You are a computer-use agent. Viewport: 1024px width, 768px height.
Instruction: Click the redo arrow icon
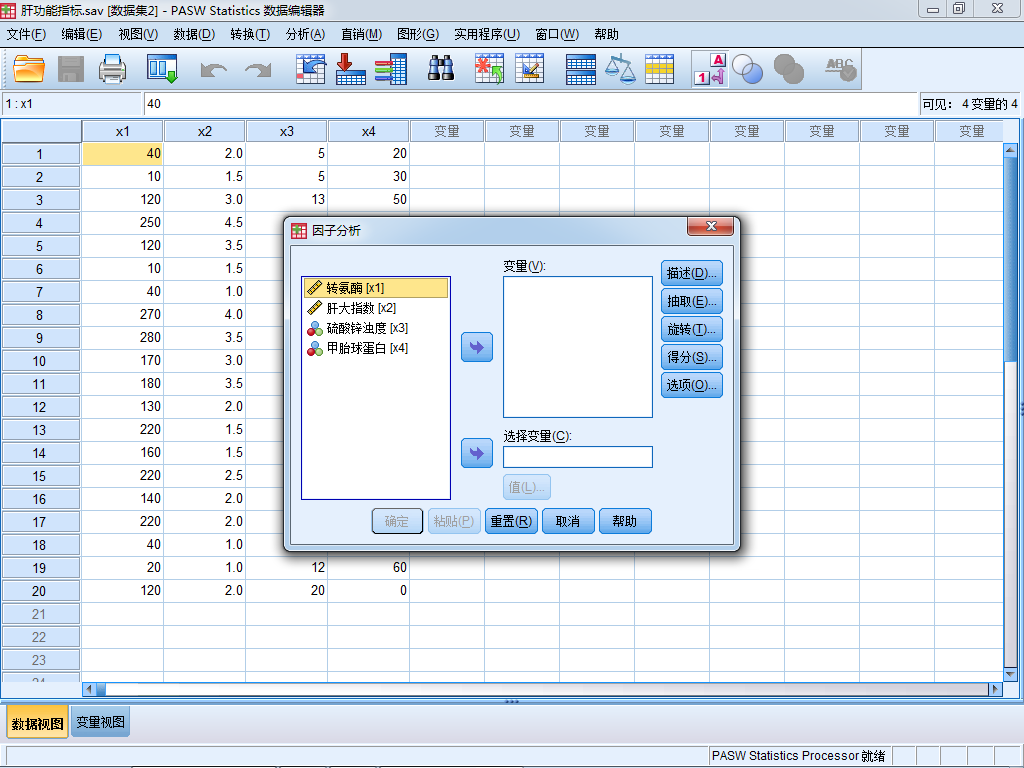click(x=258, y=70)
